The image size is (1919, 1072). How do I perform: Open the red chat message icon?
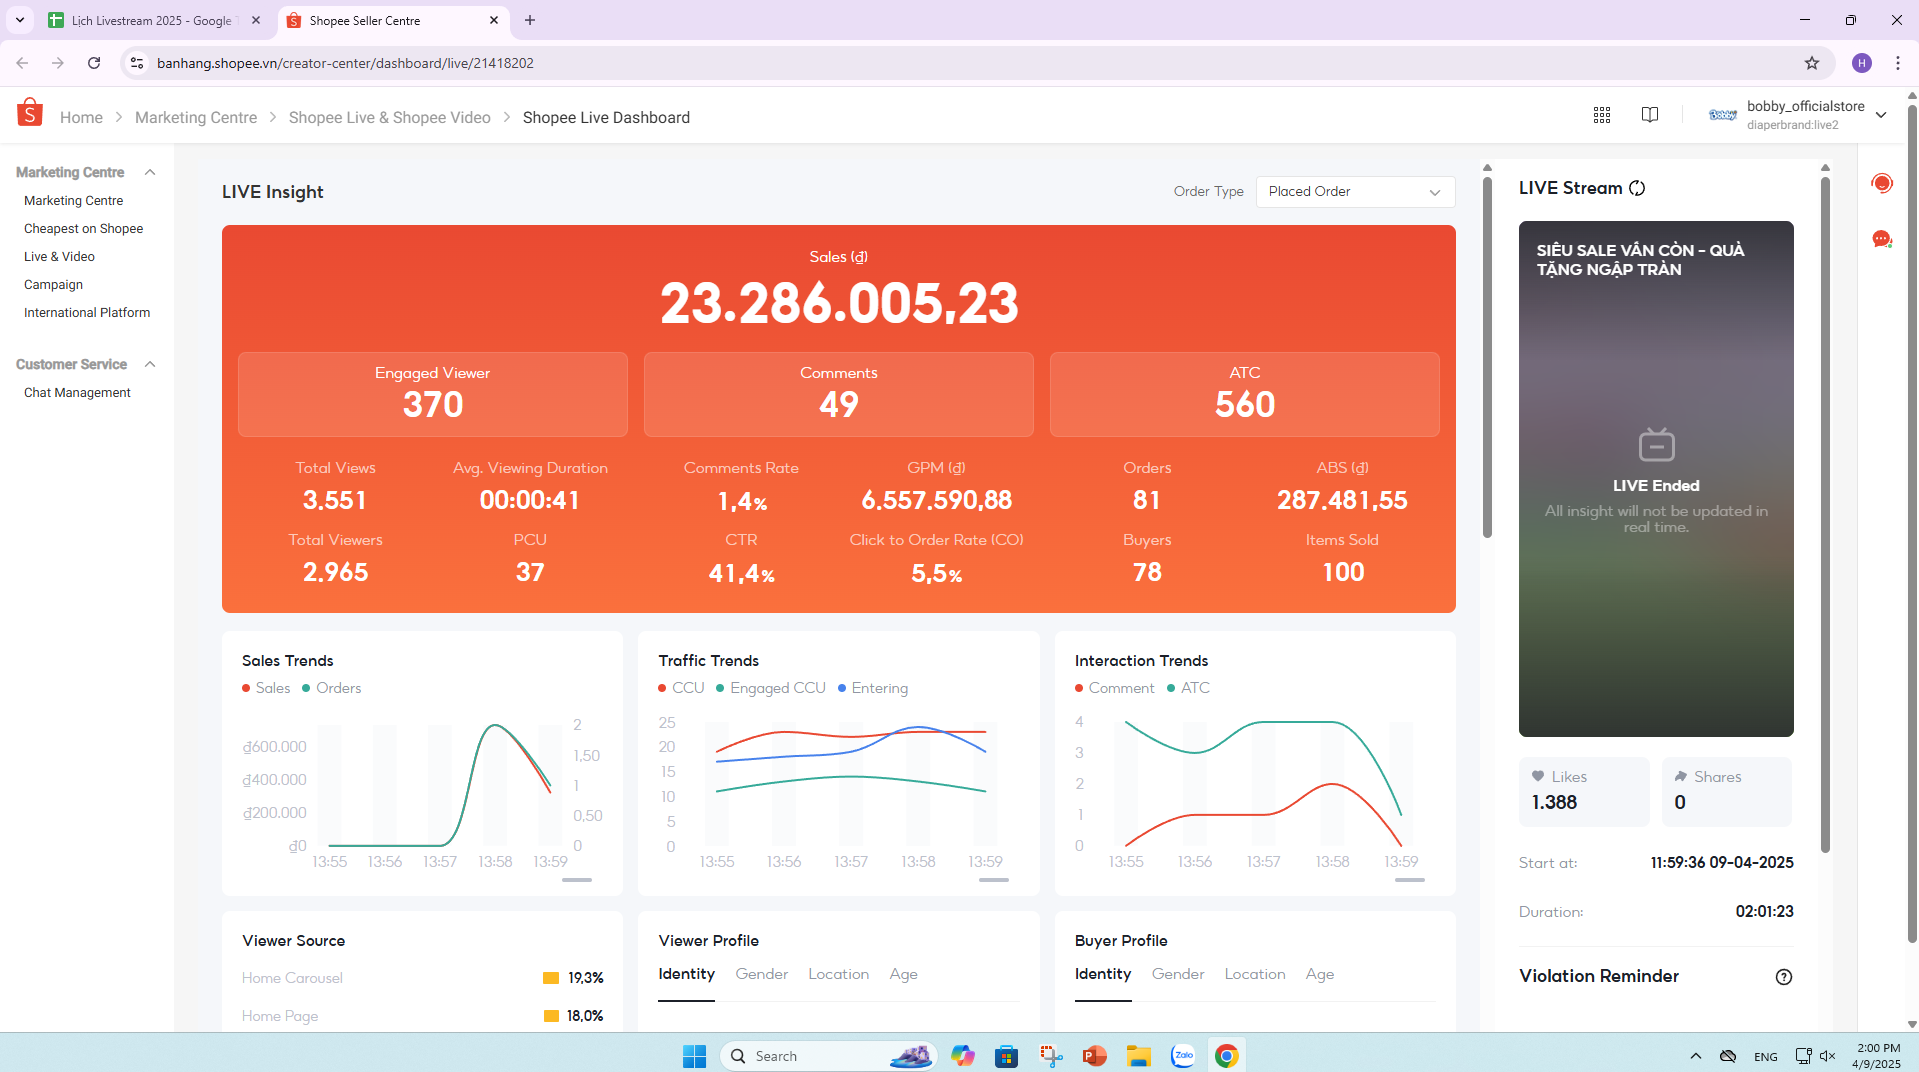pyautogui.click(x=1882, y=239)
